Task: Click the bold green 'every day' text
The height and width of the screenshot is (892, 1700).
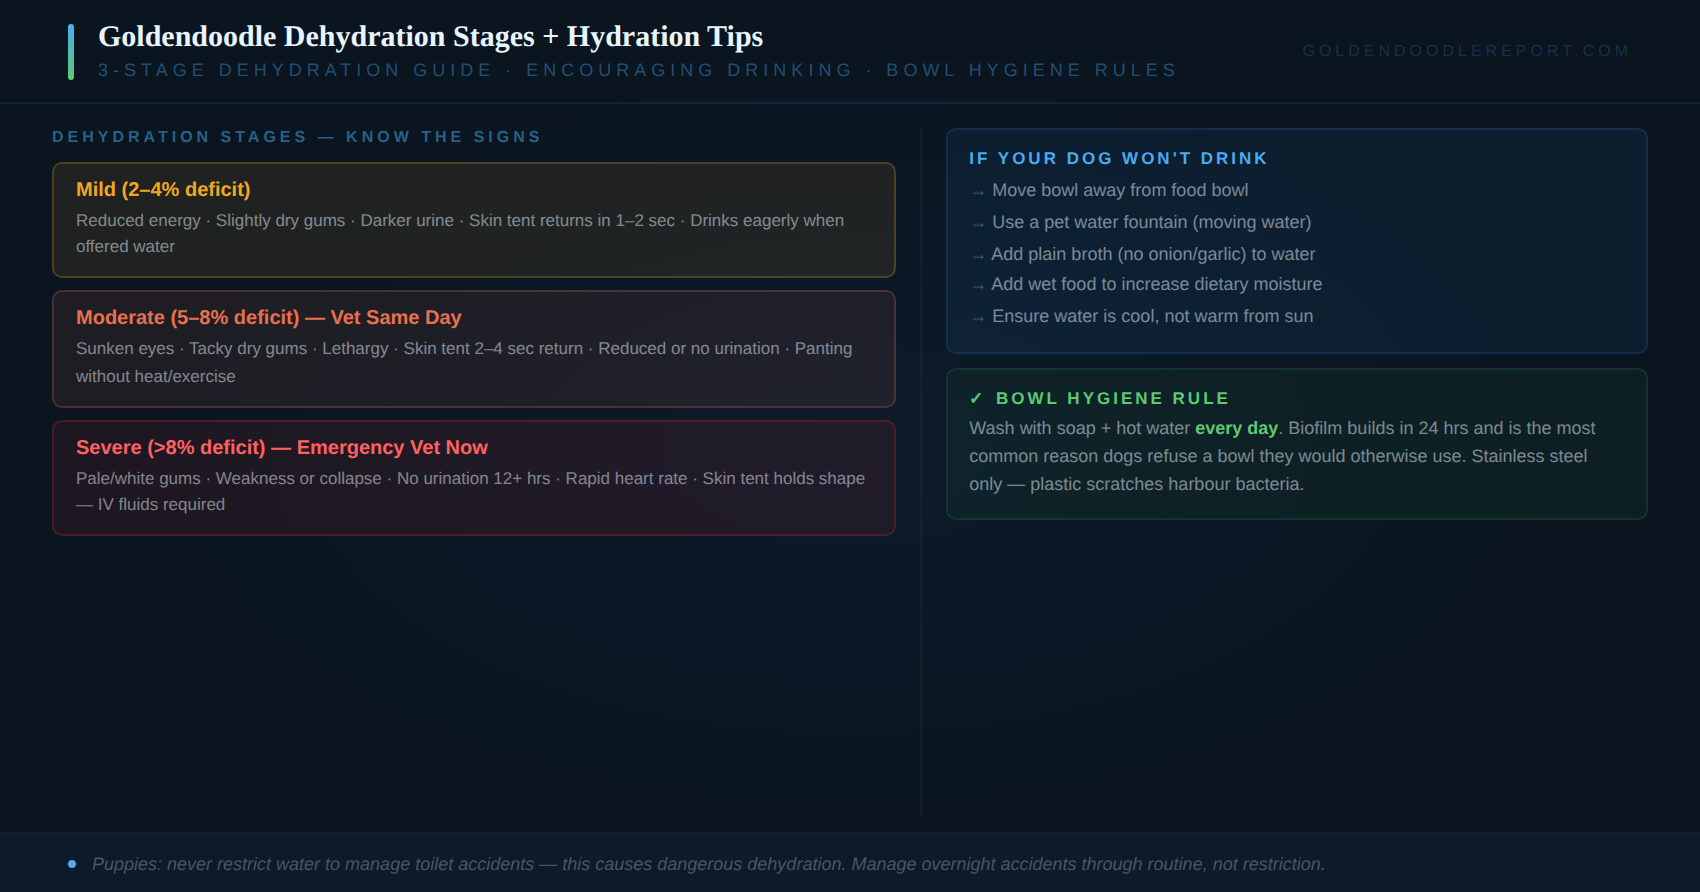Action: point(1236,428)
